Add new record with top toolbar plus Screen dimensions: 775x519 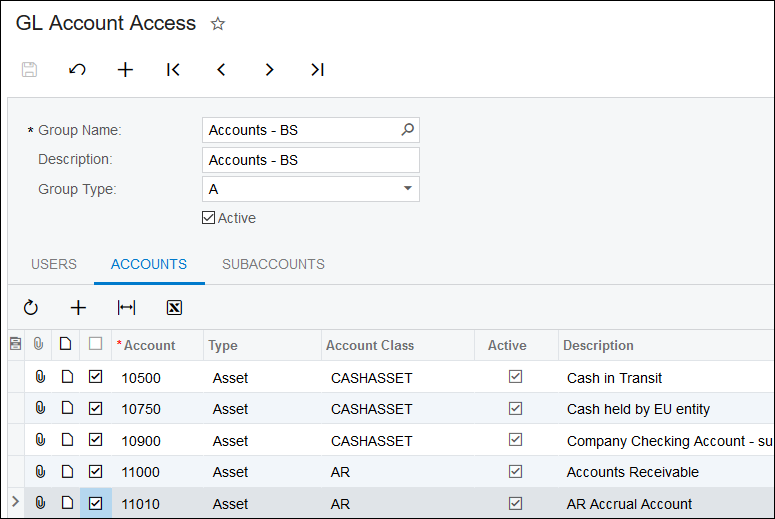click(125, 70)
